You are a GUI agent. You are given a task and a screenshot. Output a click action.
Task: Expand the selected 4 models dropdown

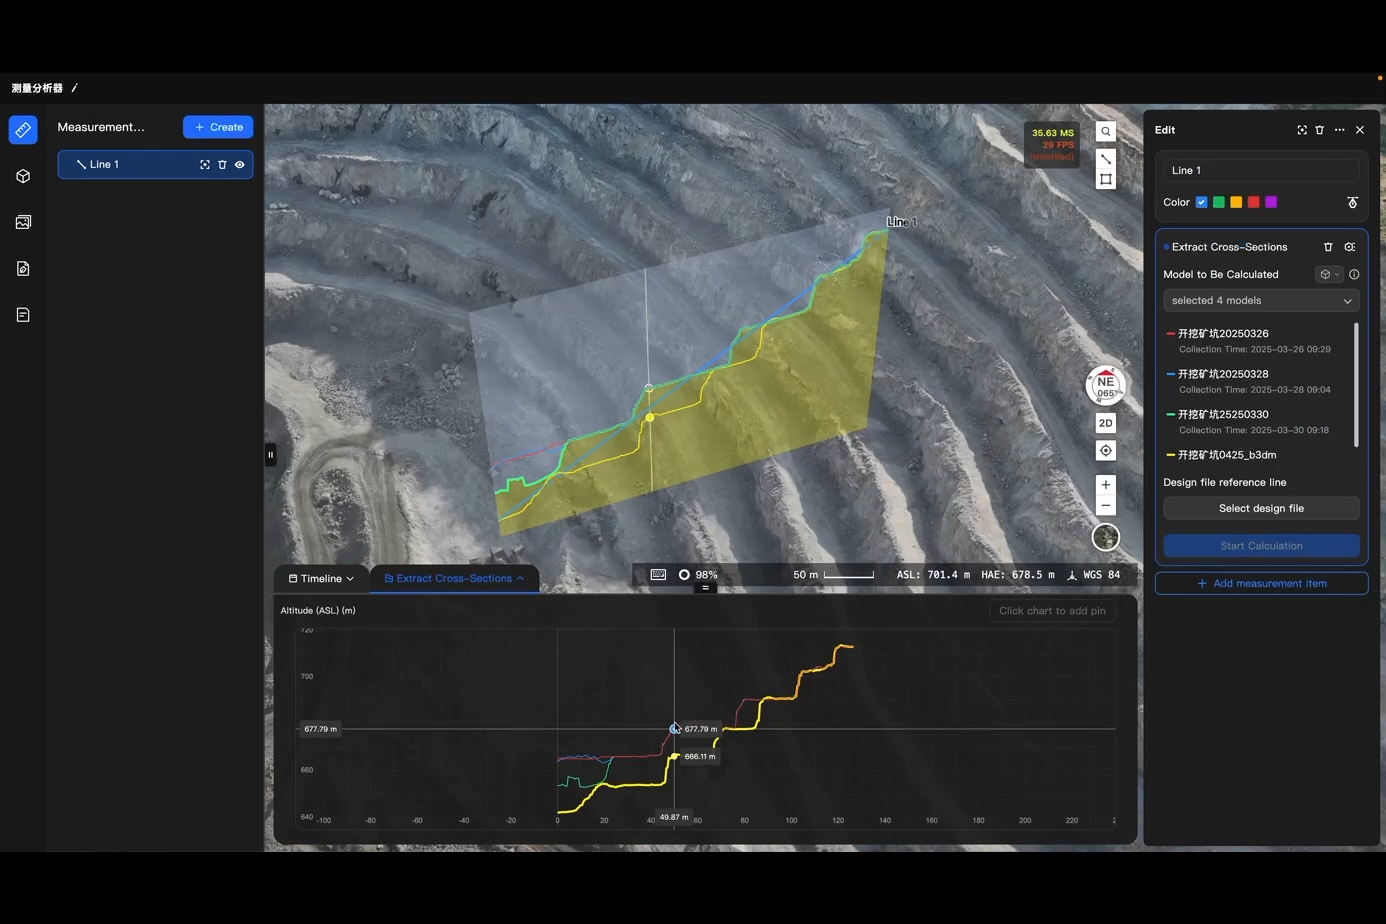pyautogui.click(x=1261, y=301)
